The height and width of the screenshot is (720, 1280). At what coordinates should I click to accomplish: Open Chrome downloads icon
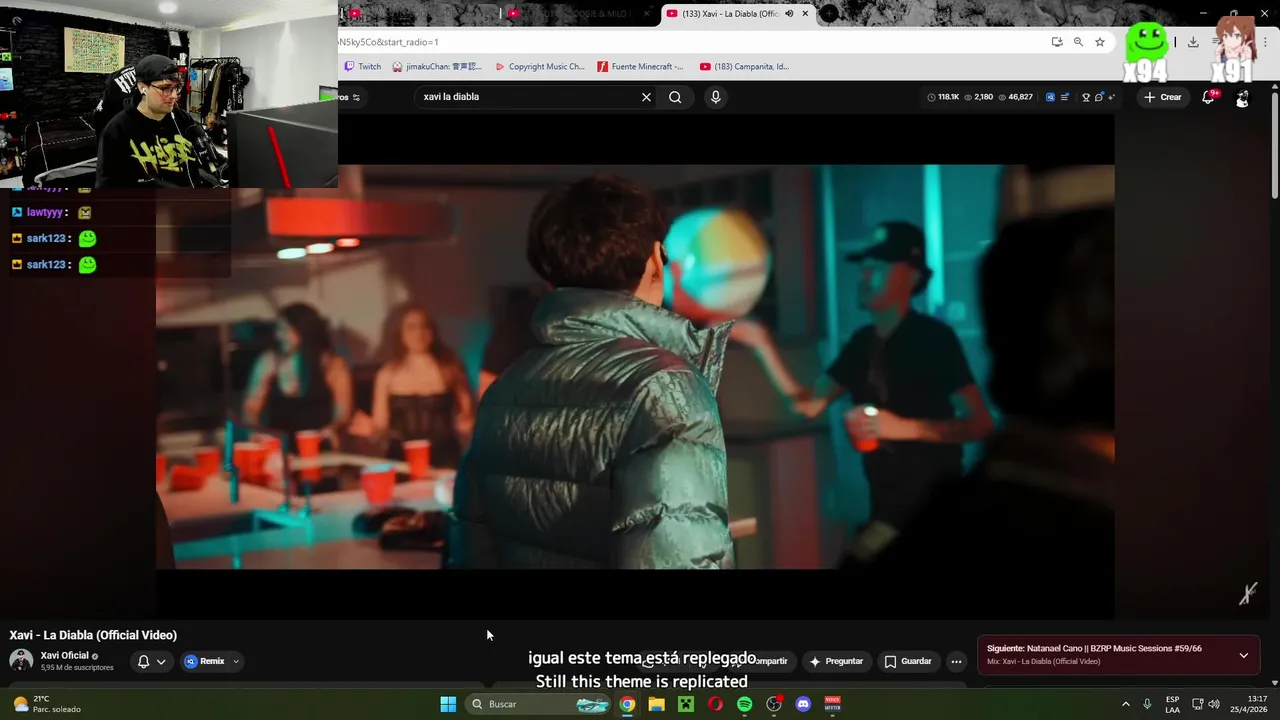point(1193,42)
